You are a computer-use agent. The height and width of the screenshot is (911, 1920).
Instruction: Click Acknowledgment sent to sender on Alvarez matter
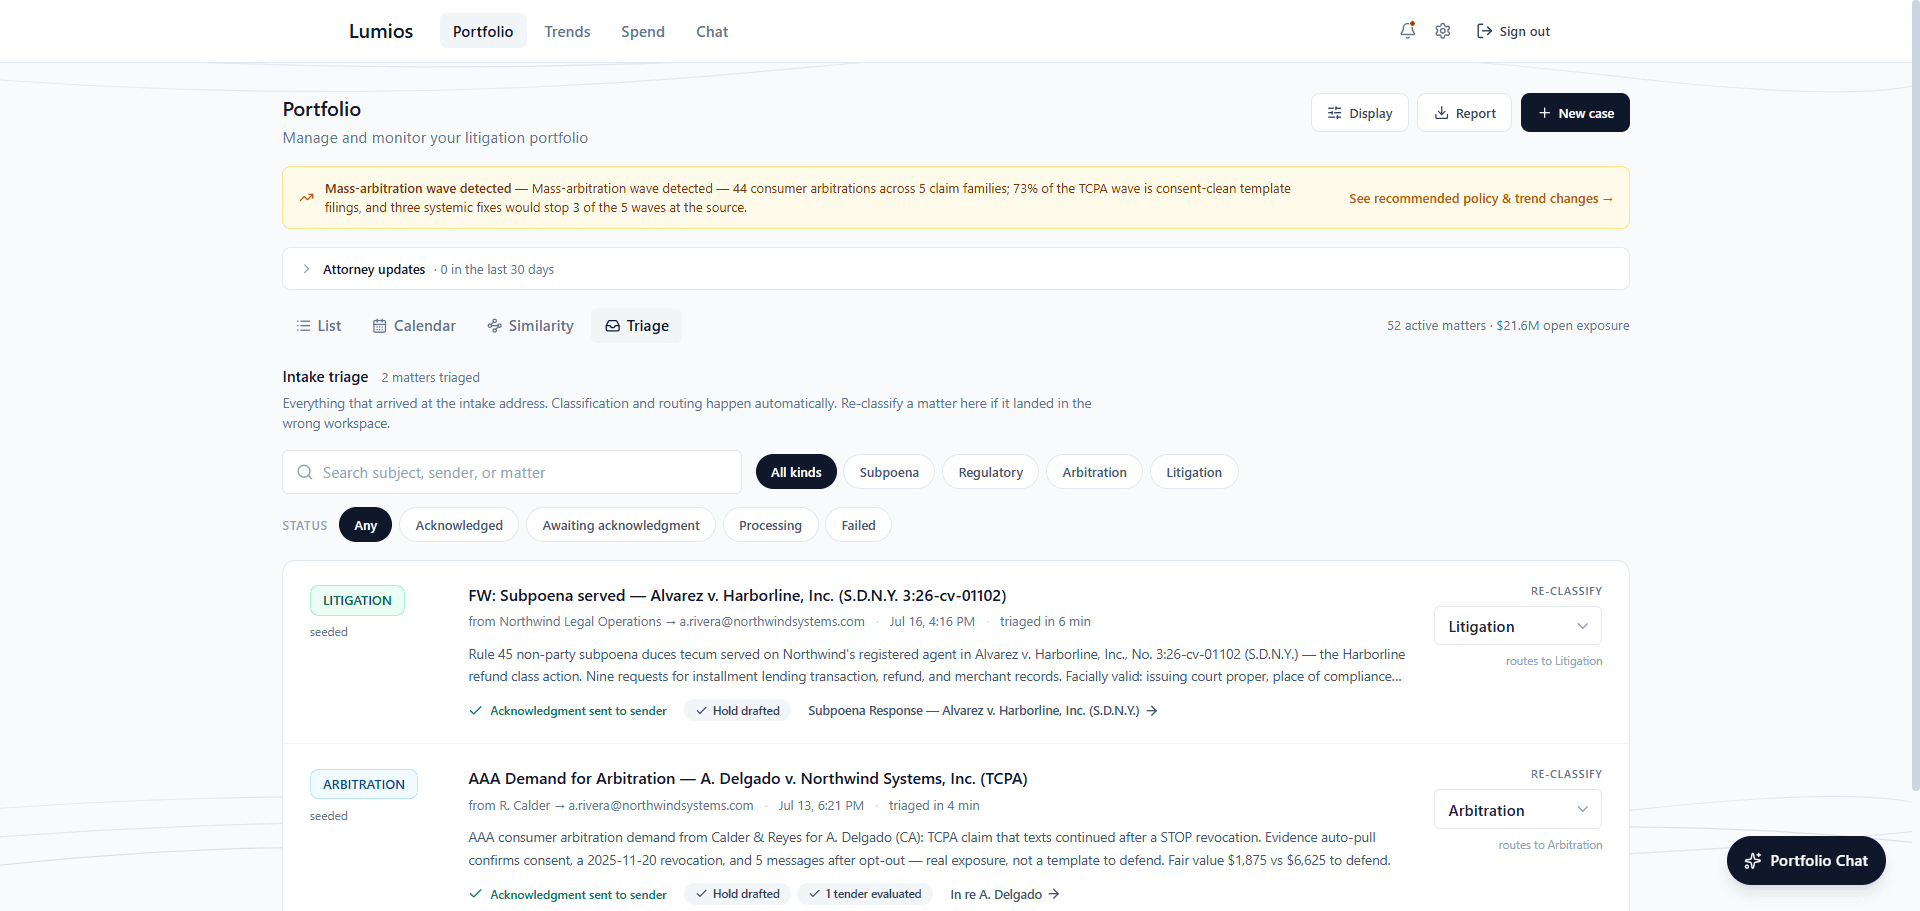click(x=568, y=711)
